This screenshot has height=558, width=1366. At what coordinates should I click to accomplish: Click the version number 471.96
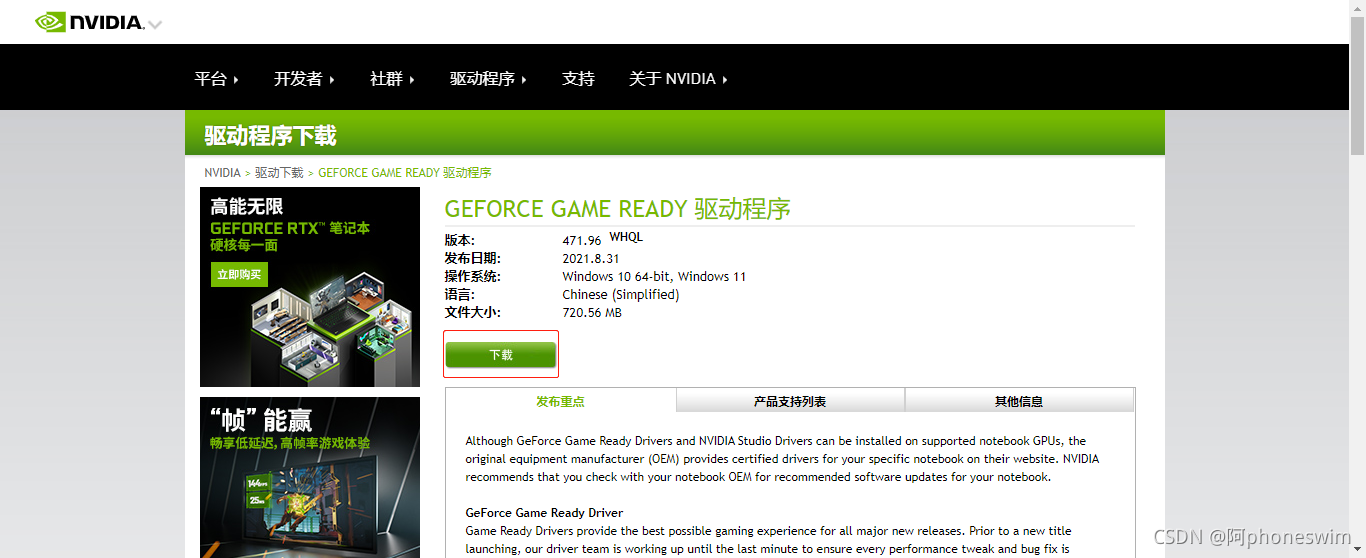[x=582, y=240]
